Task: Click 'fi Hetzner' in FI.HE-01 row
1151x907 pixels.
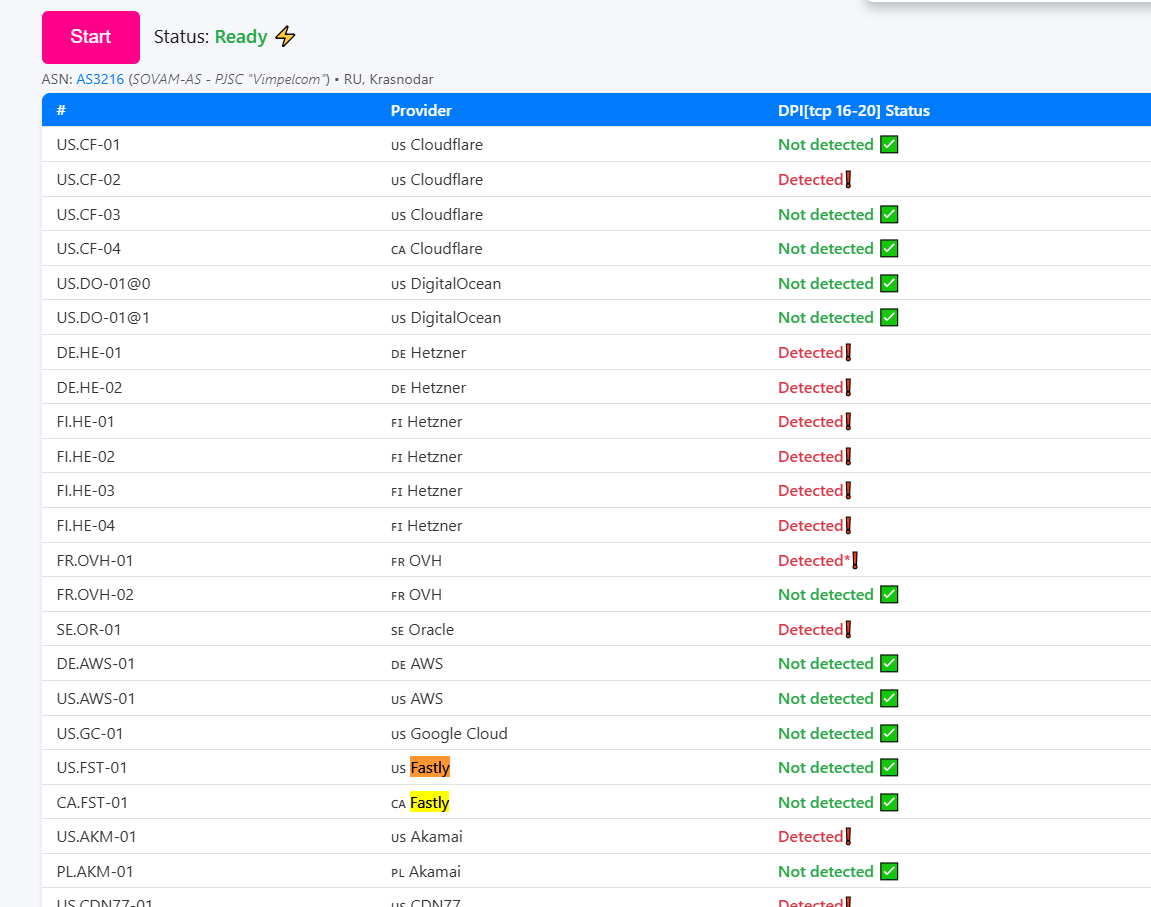Action: click(426, 422)
